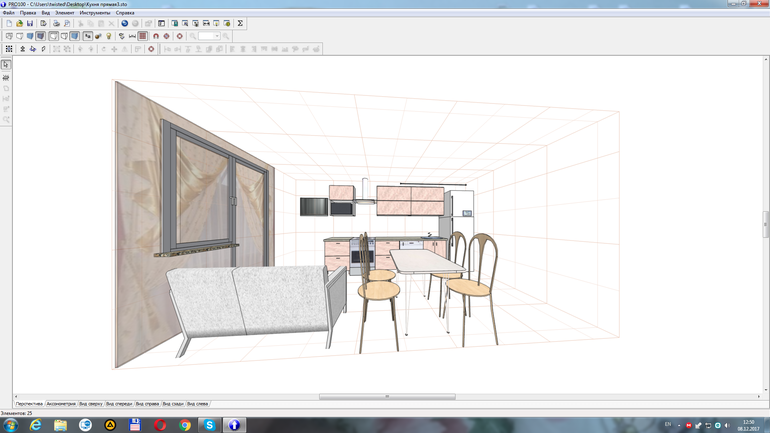Open the Файл menu

[x=9, y=13]
